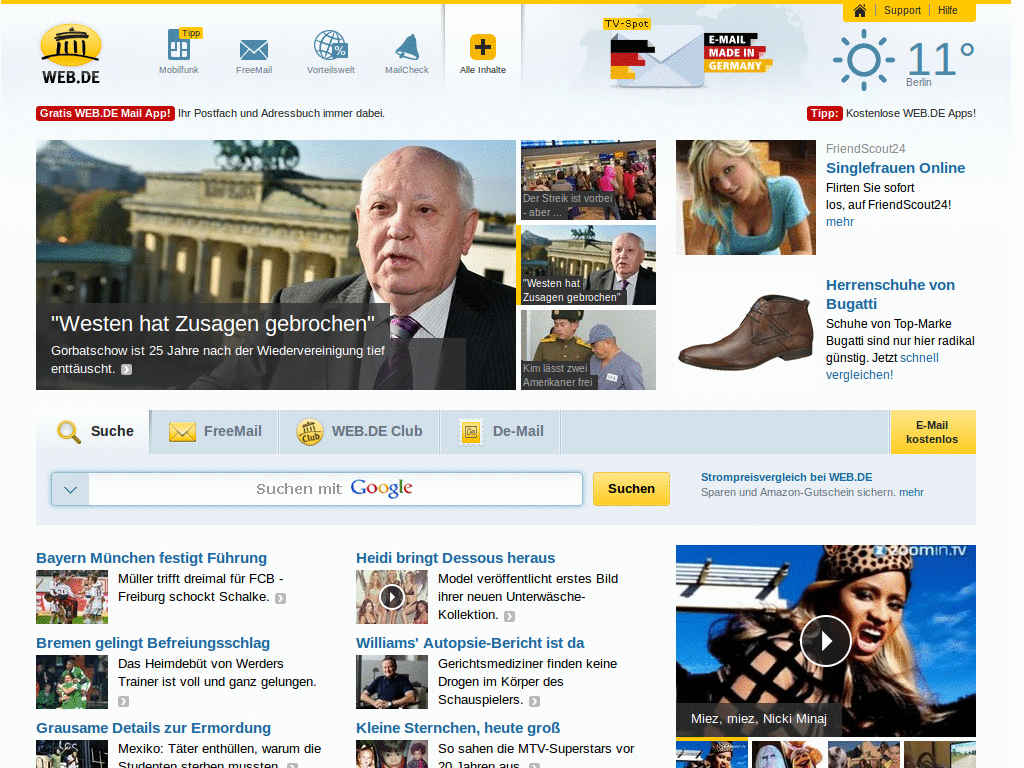Screen dimensions: 1024x768
Task: Click the yellow E-Mail kostenlos button
Action: click(933, 432)
